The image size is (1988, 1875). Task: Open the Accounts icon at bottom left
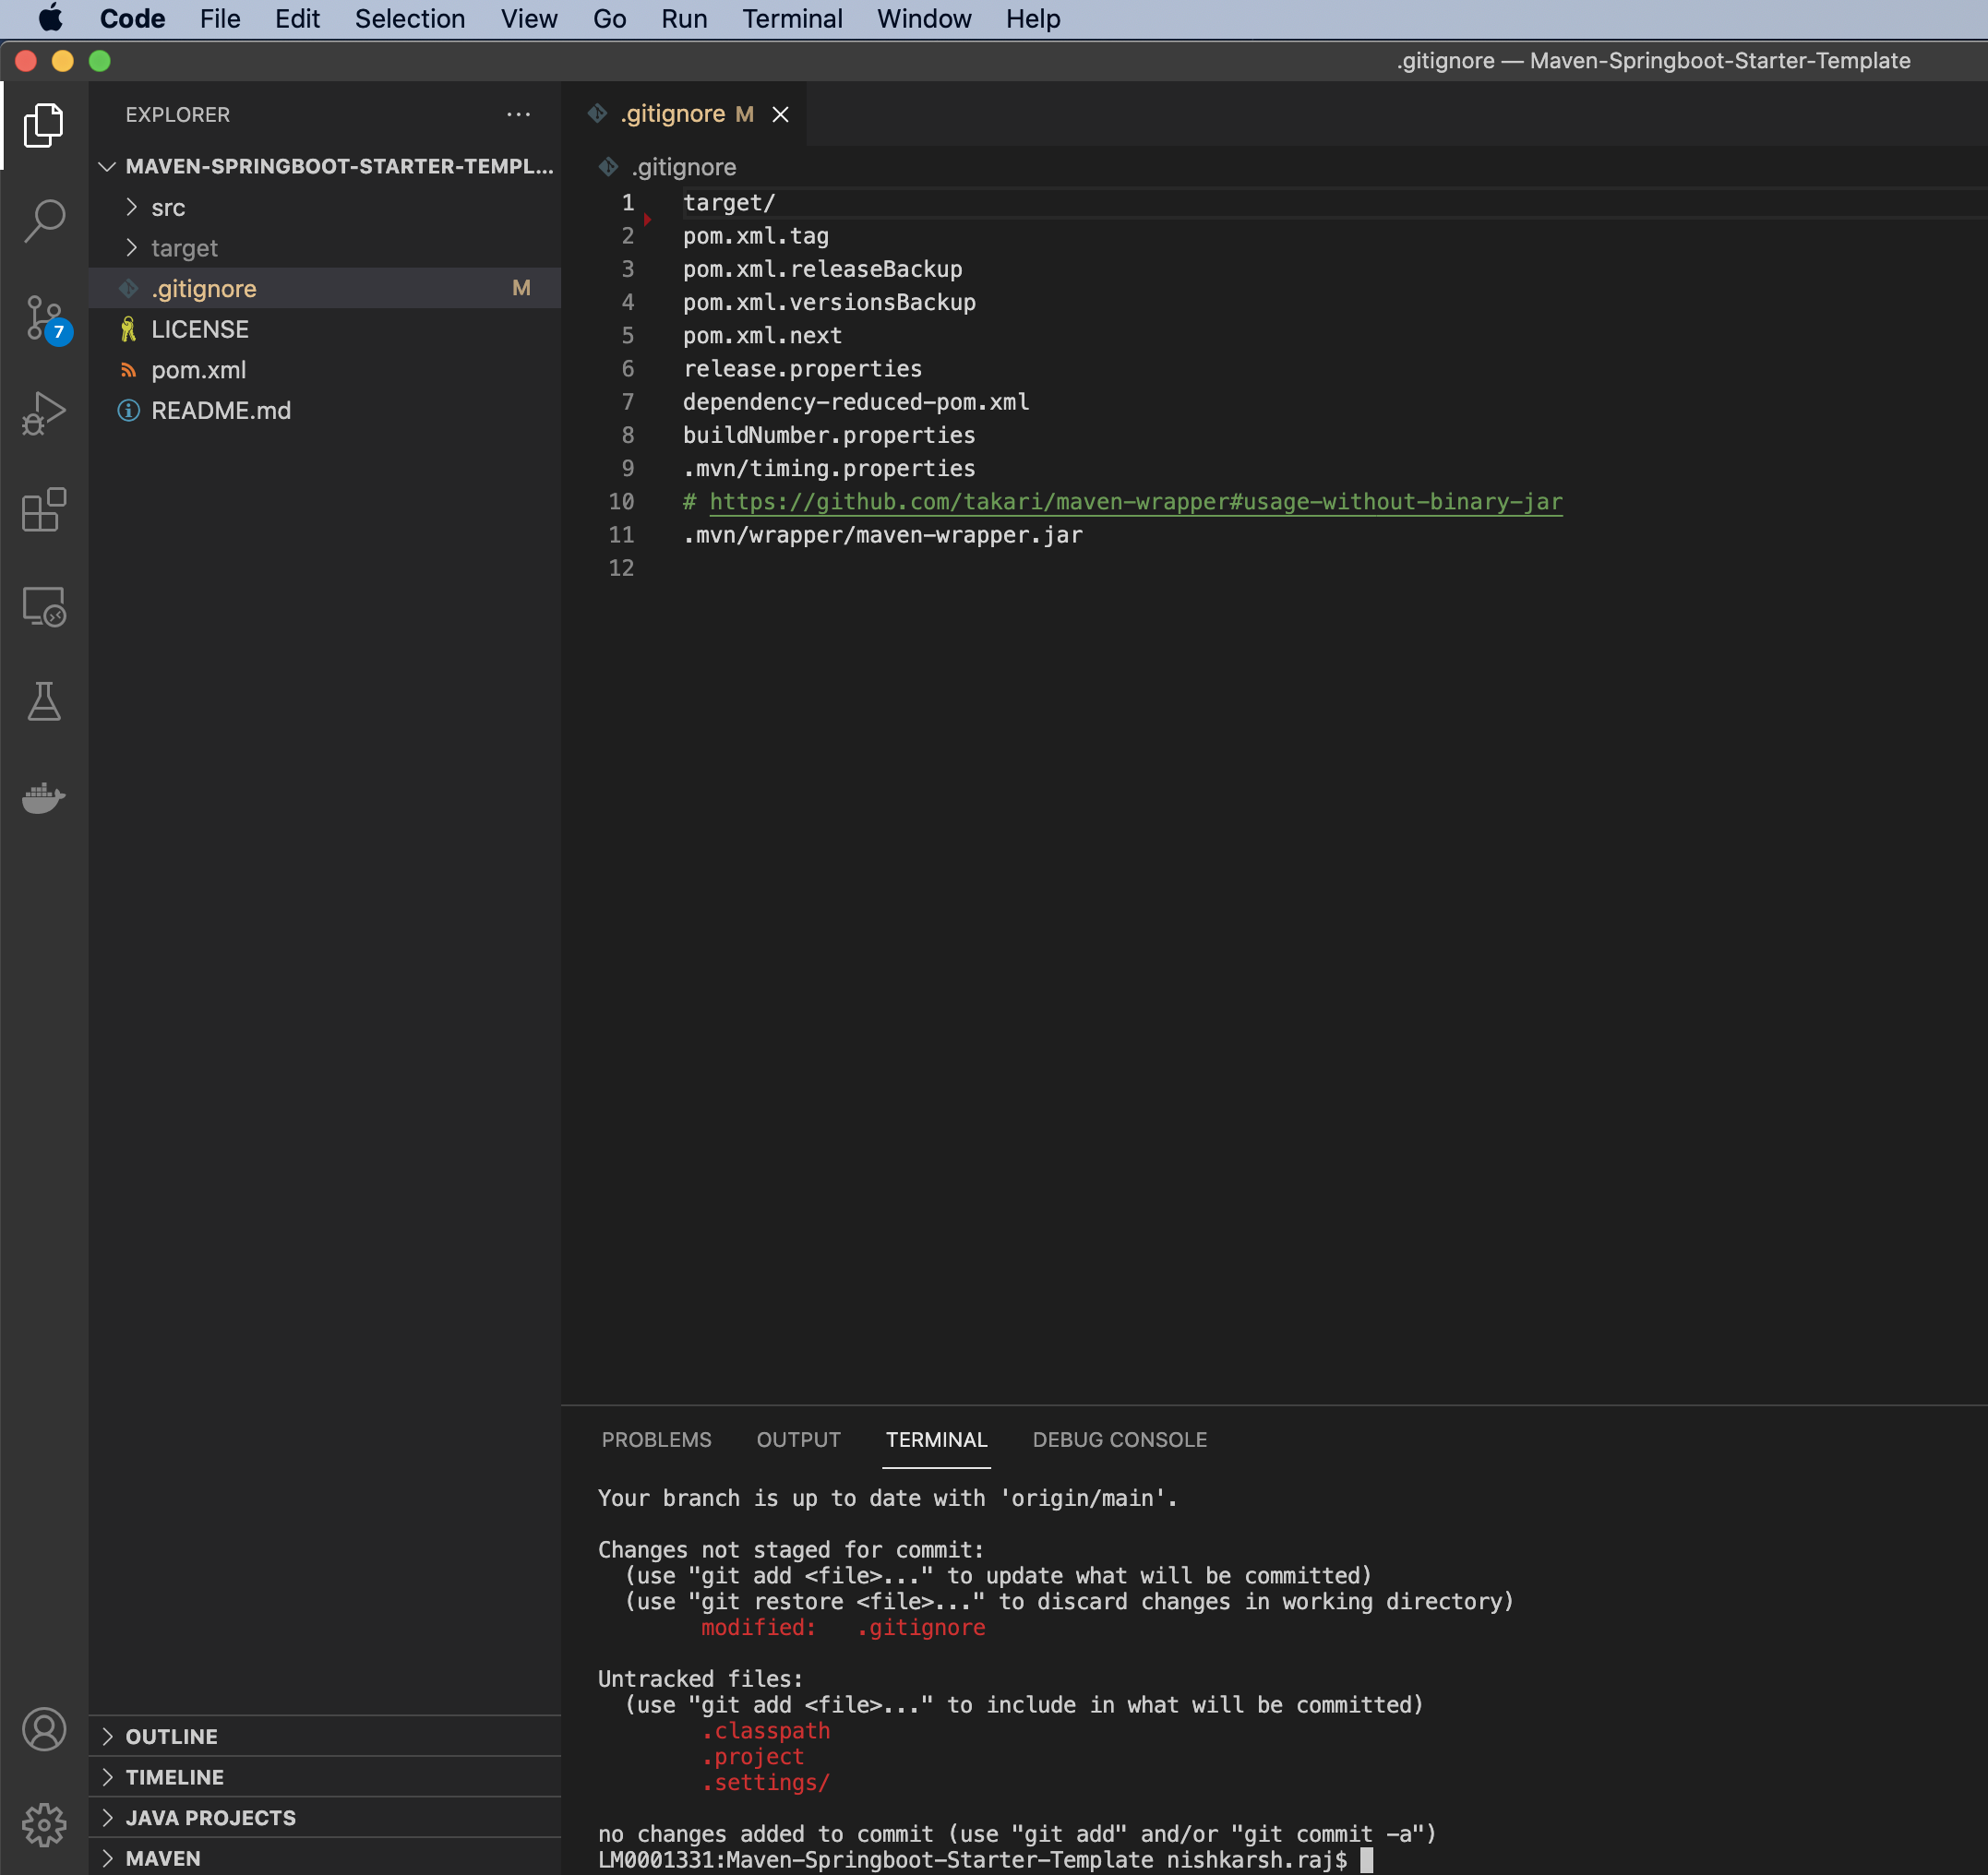[x=44, y=1729]
